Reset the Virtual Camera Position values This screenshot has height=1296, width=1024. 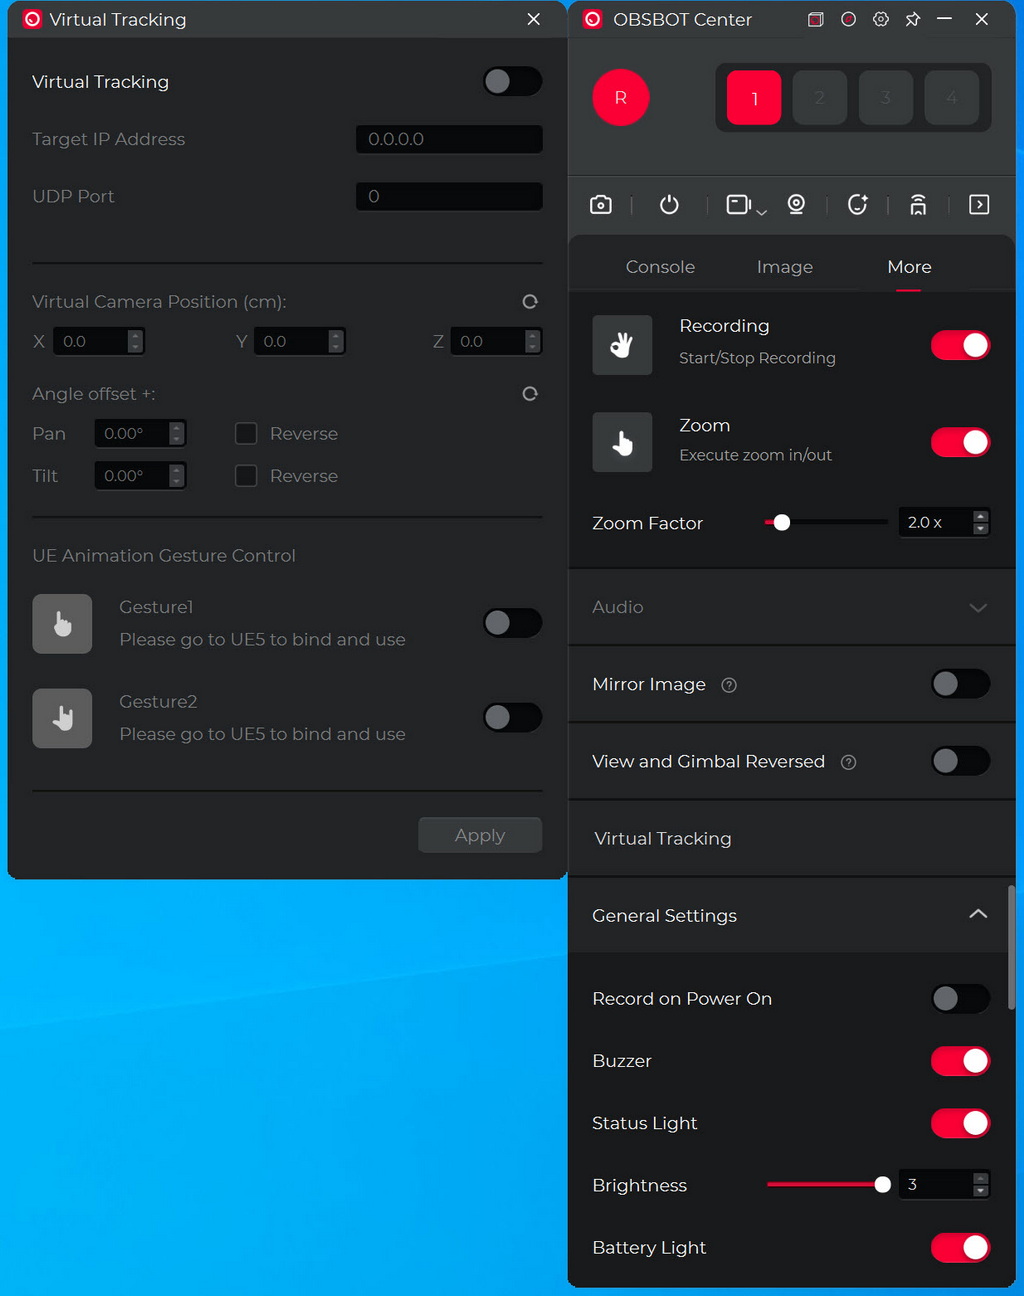(x=530, y=302)
